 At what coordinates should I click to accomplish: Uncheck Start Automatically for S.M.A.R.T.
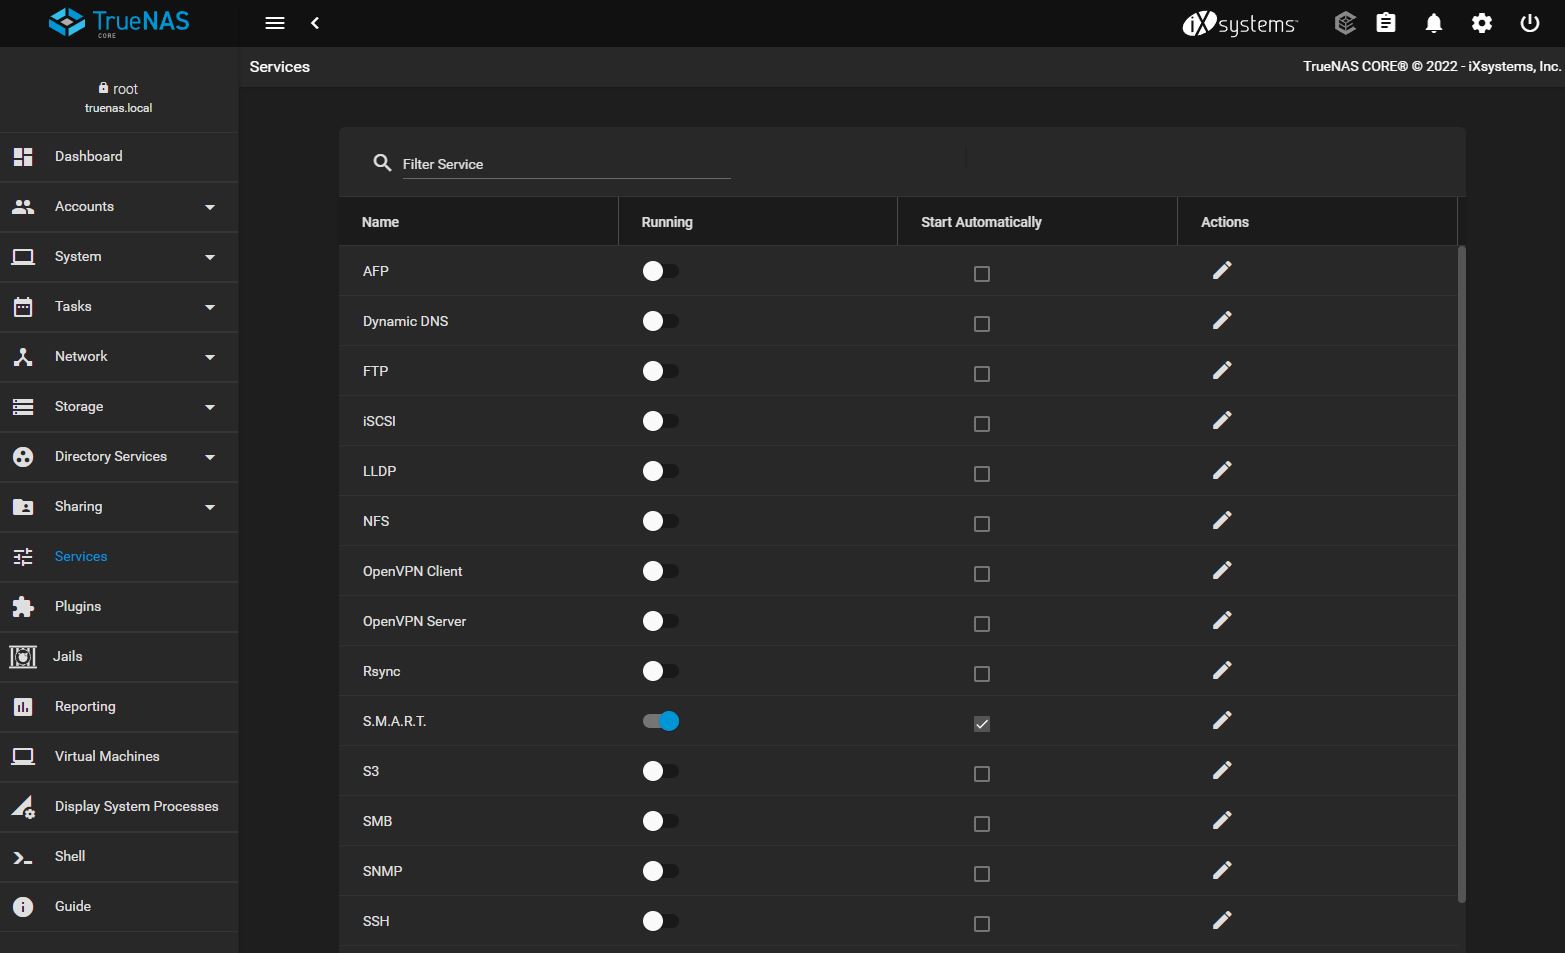981,724
